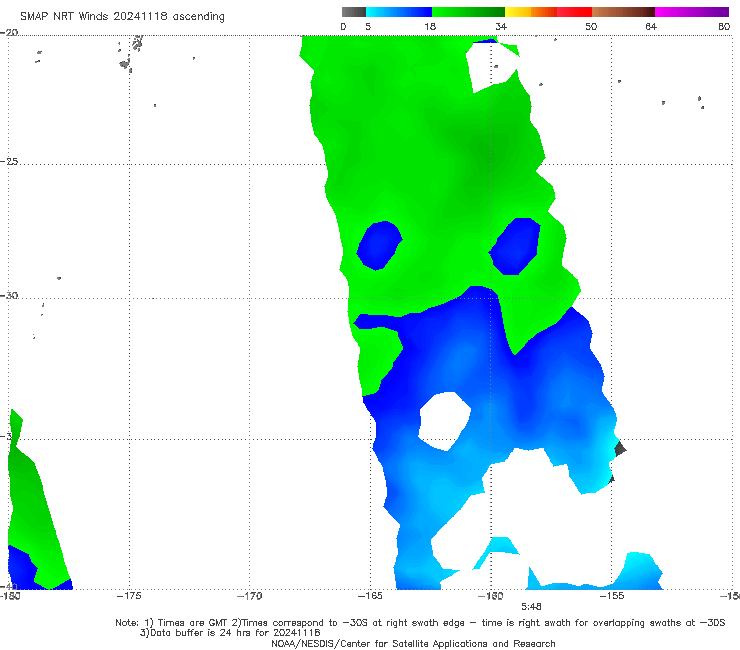Click the cyan-blue segment of the color bar

coord(399,12)
